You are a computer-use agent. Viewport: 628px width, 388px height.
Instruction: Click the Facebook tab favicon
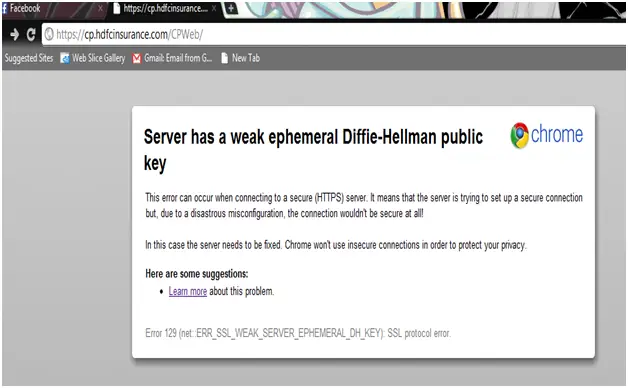pos(5,8)
